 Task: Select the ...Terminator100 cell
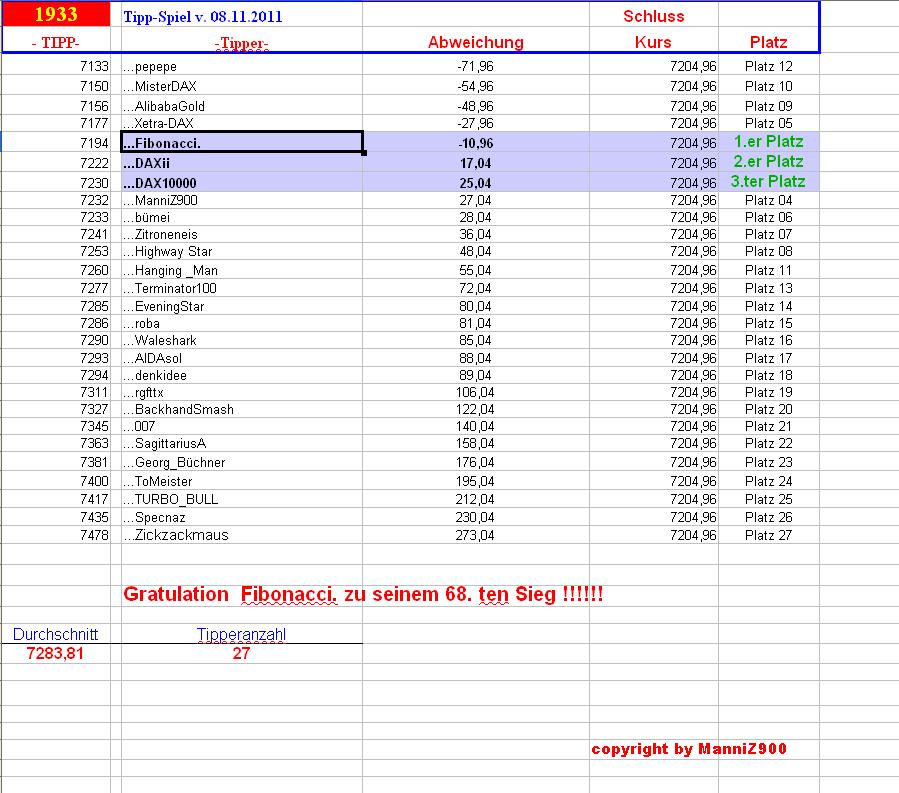pos(241,288)
